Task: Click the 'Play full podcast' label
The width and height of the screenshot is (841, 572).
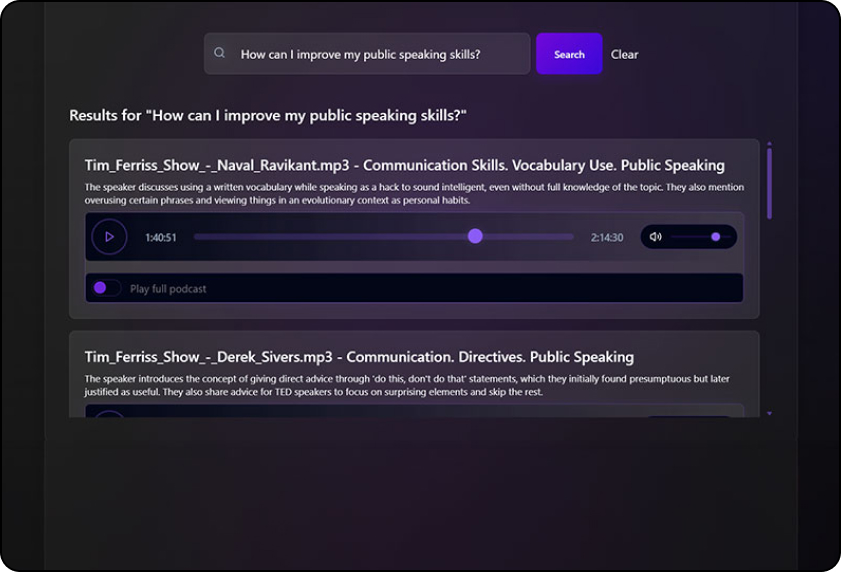Action: [x=168, y=289]
